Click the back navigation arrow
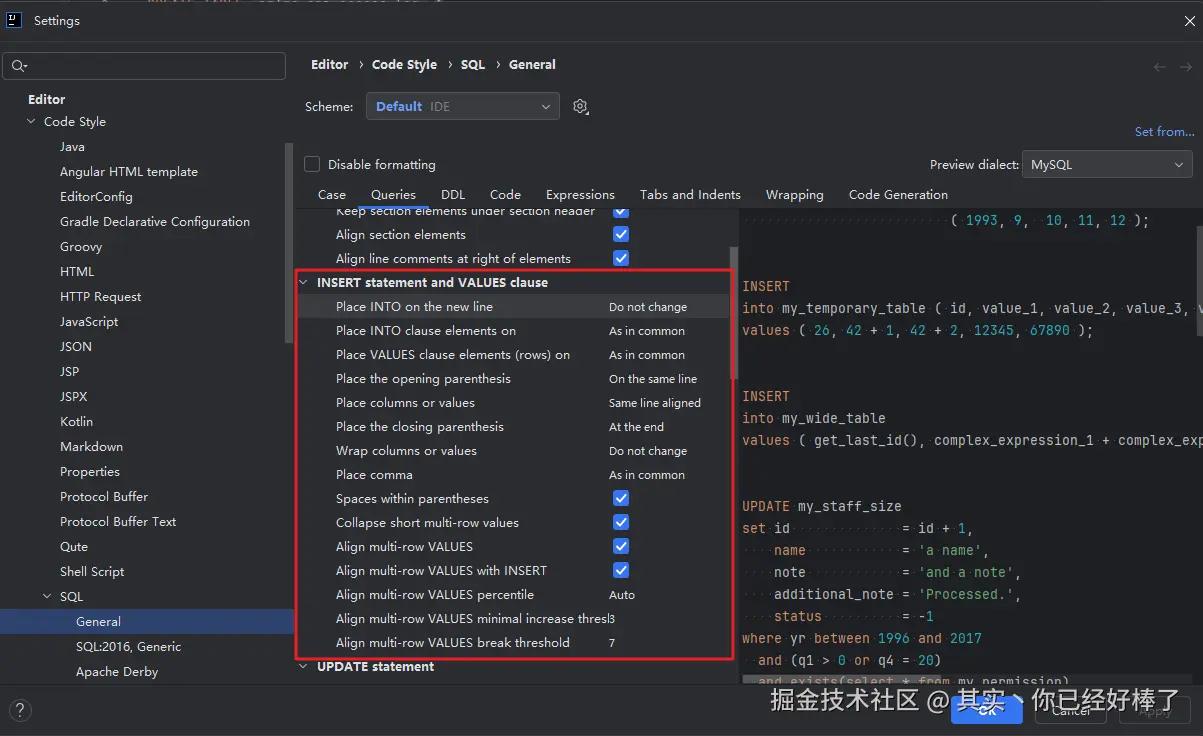 [x=1160, y=66]
